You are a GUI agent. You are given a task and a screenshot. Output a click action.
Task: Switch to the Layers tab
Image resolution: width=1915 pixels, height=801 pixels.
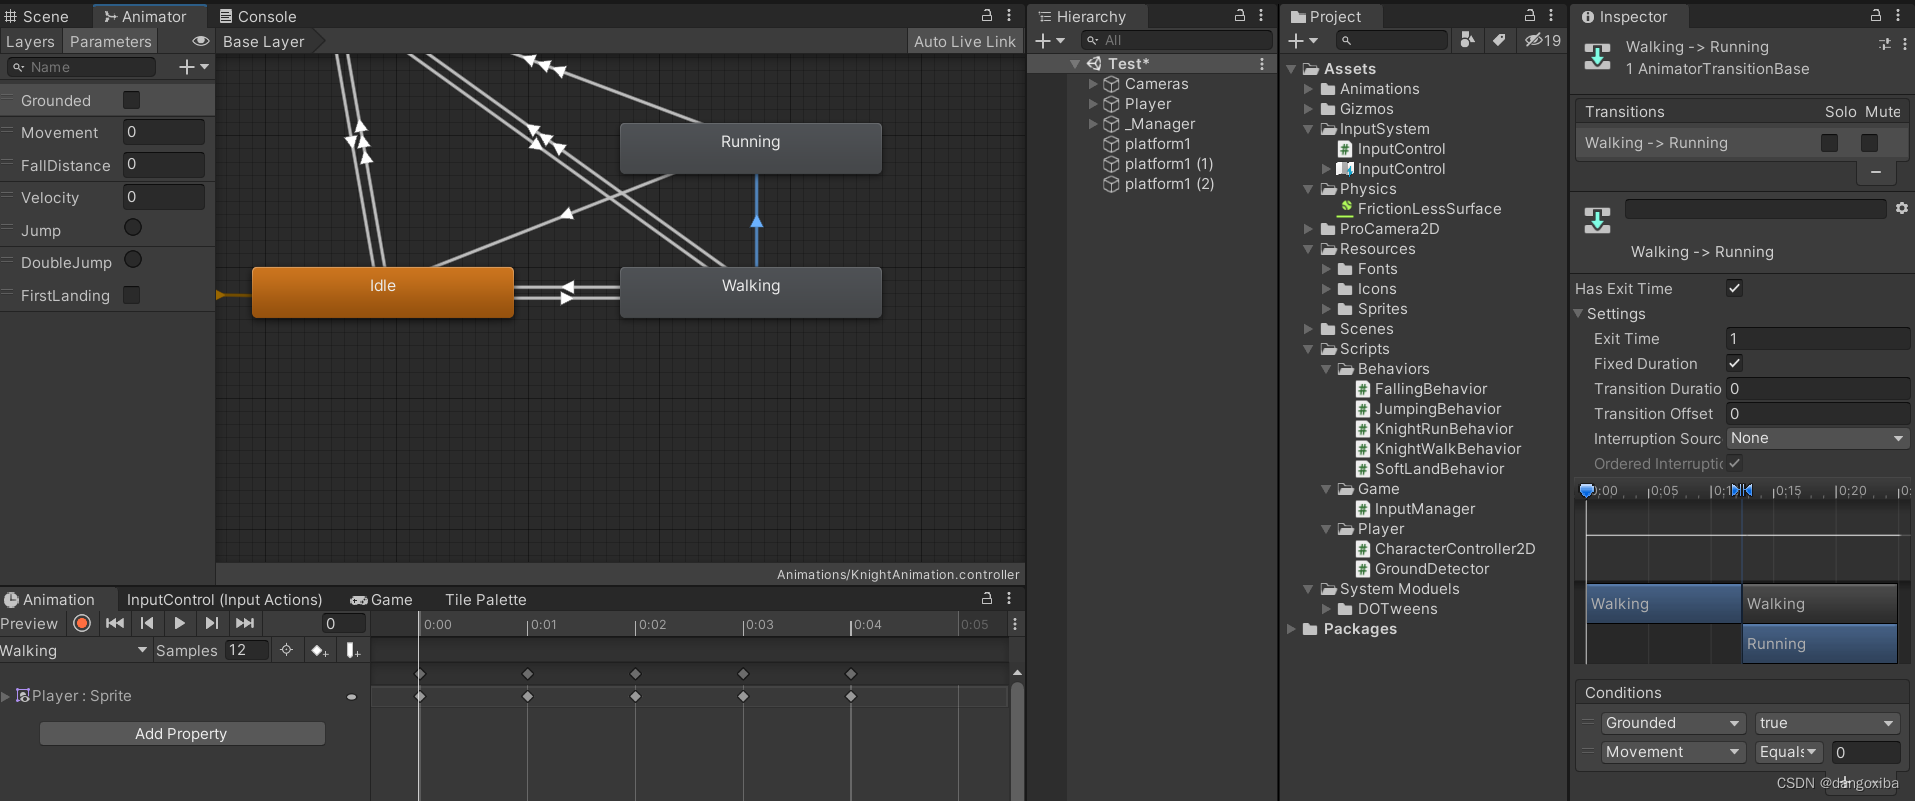[x=30, y=41]
